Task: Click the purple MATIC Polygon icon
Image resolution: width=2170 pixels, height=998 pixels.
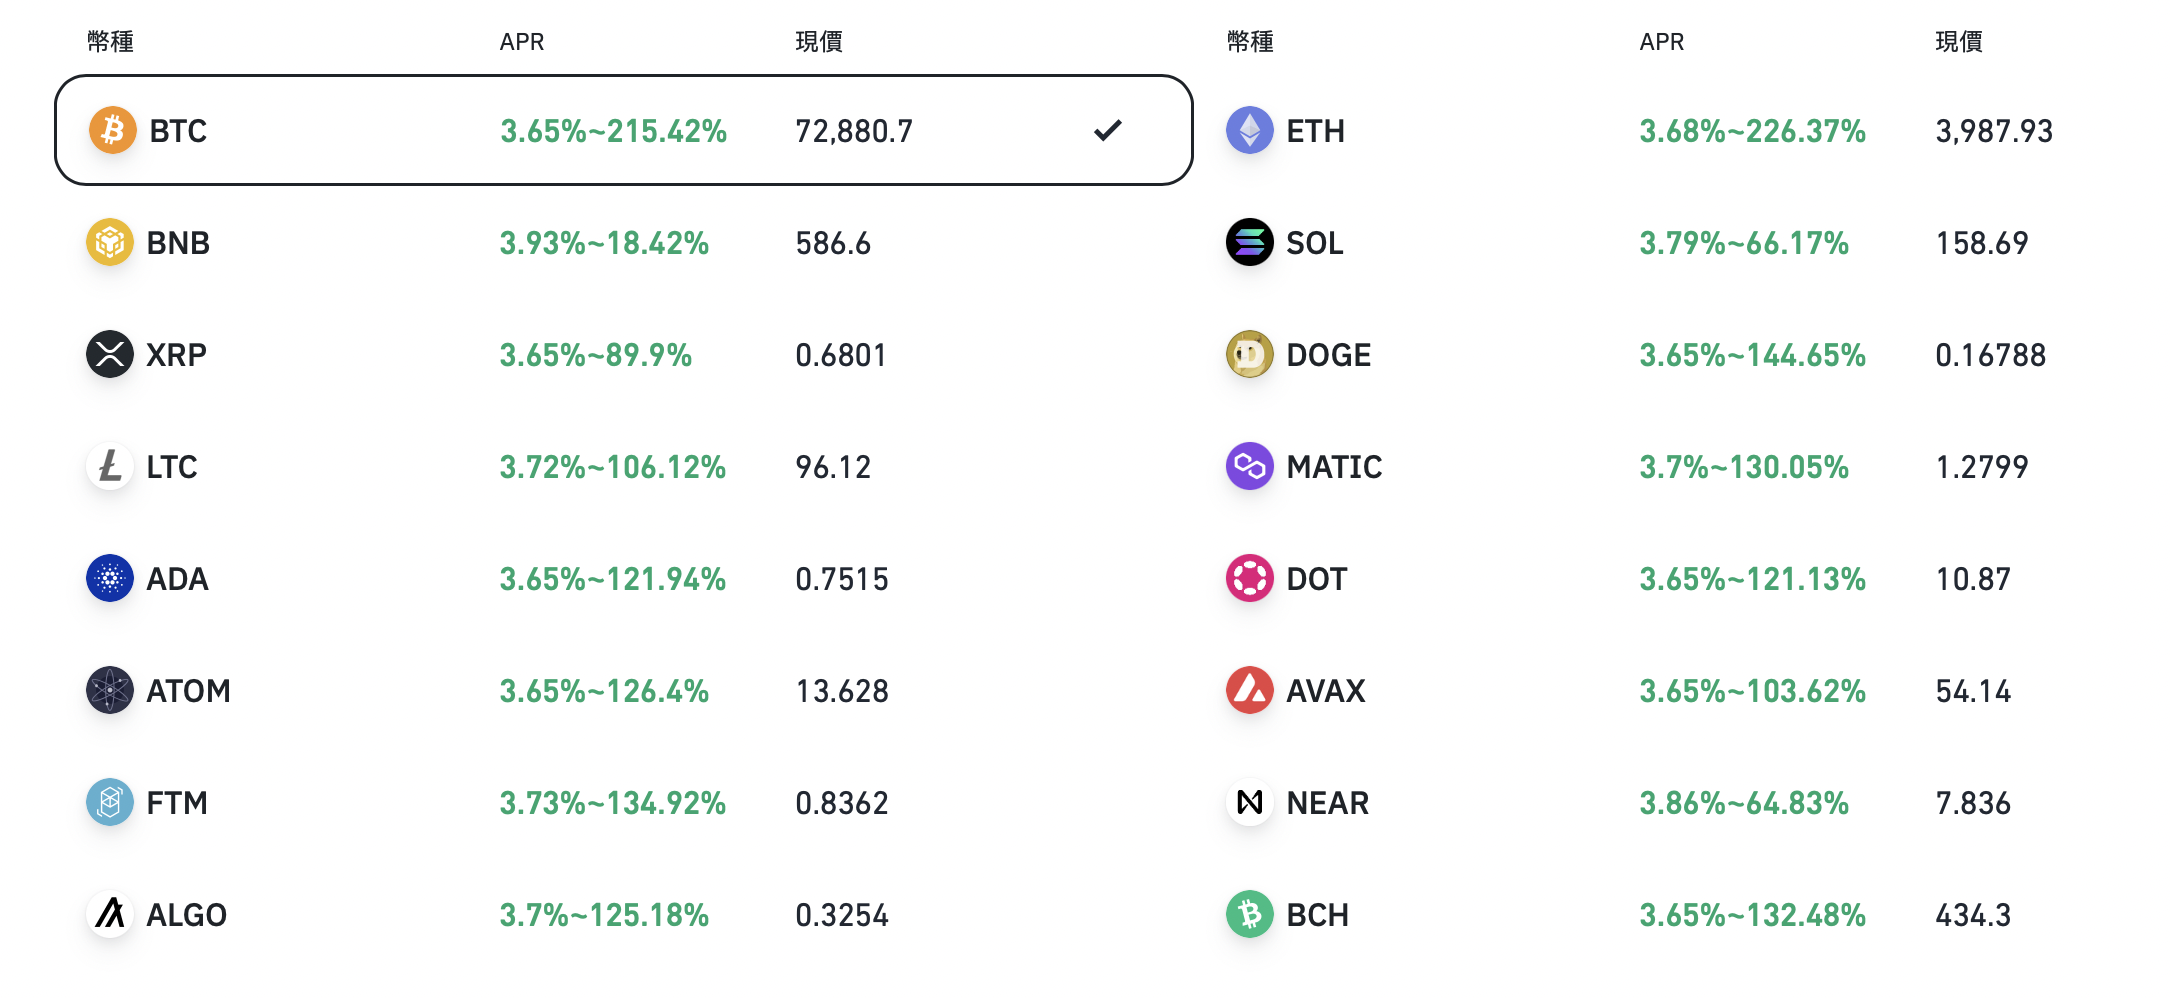Action: click(x=1249, y=466)
